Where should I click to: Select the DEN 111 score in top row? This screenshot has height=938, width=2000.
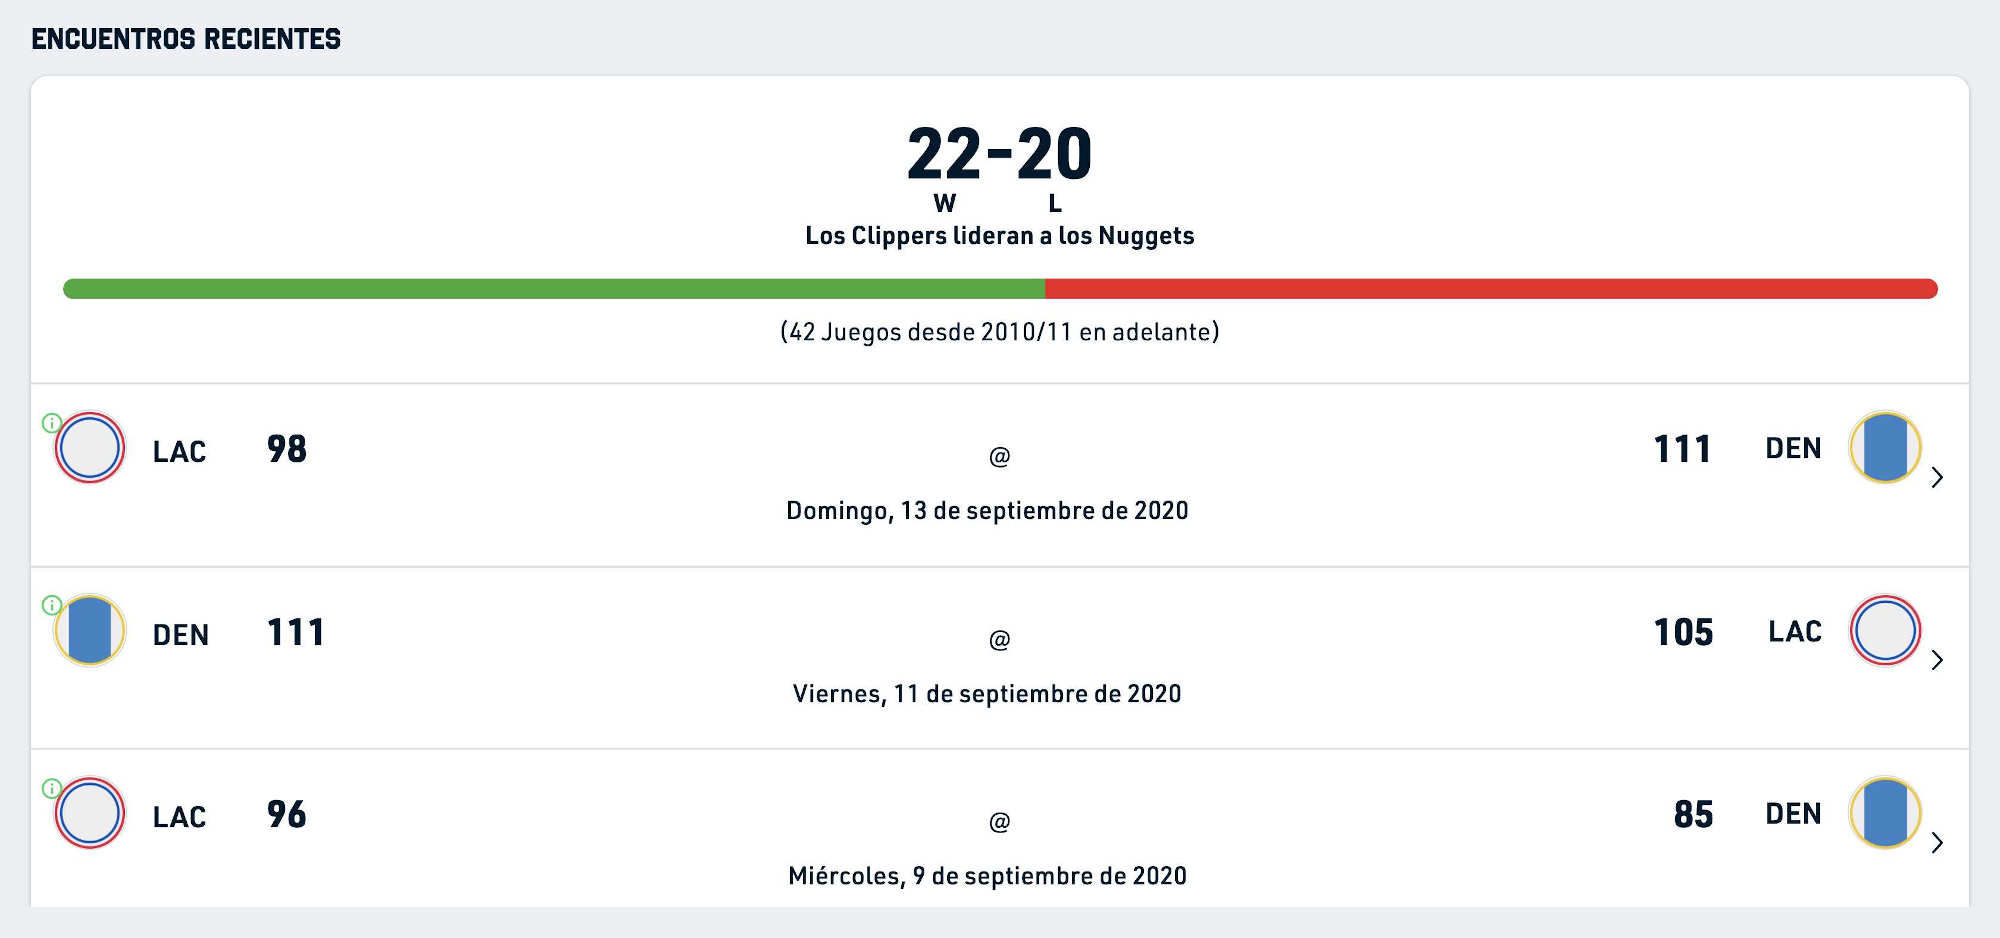click(1737, 449)
